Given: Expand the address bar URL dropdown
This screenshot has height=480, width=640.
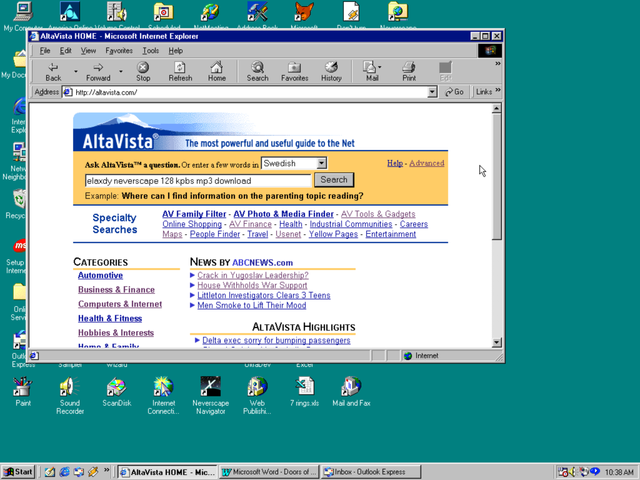Looking at the screenshot, I should coord(432,92).
